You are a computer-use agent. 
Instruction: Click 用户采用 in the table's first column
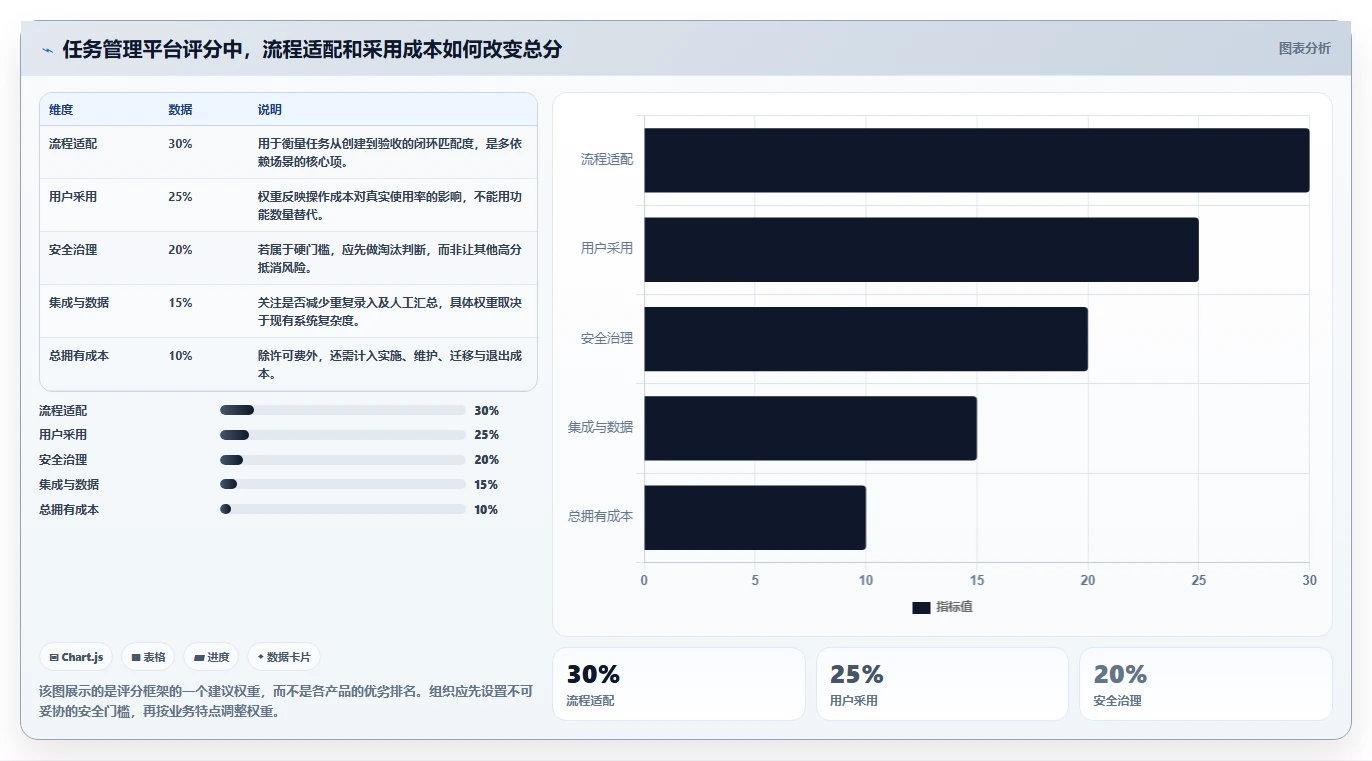73,197
